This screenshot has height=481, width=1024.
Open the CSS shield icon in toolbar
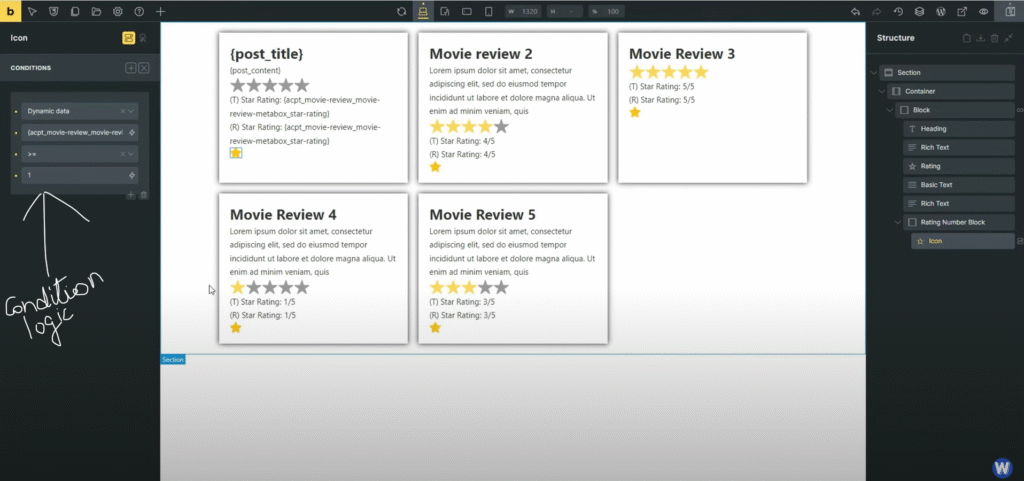click(x=54, y=11)
